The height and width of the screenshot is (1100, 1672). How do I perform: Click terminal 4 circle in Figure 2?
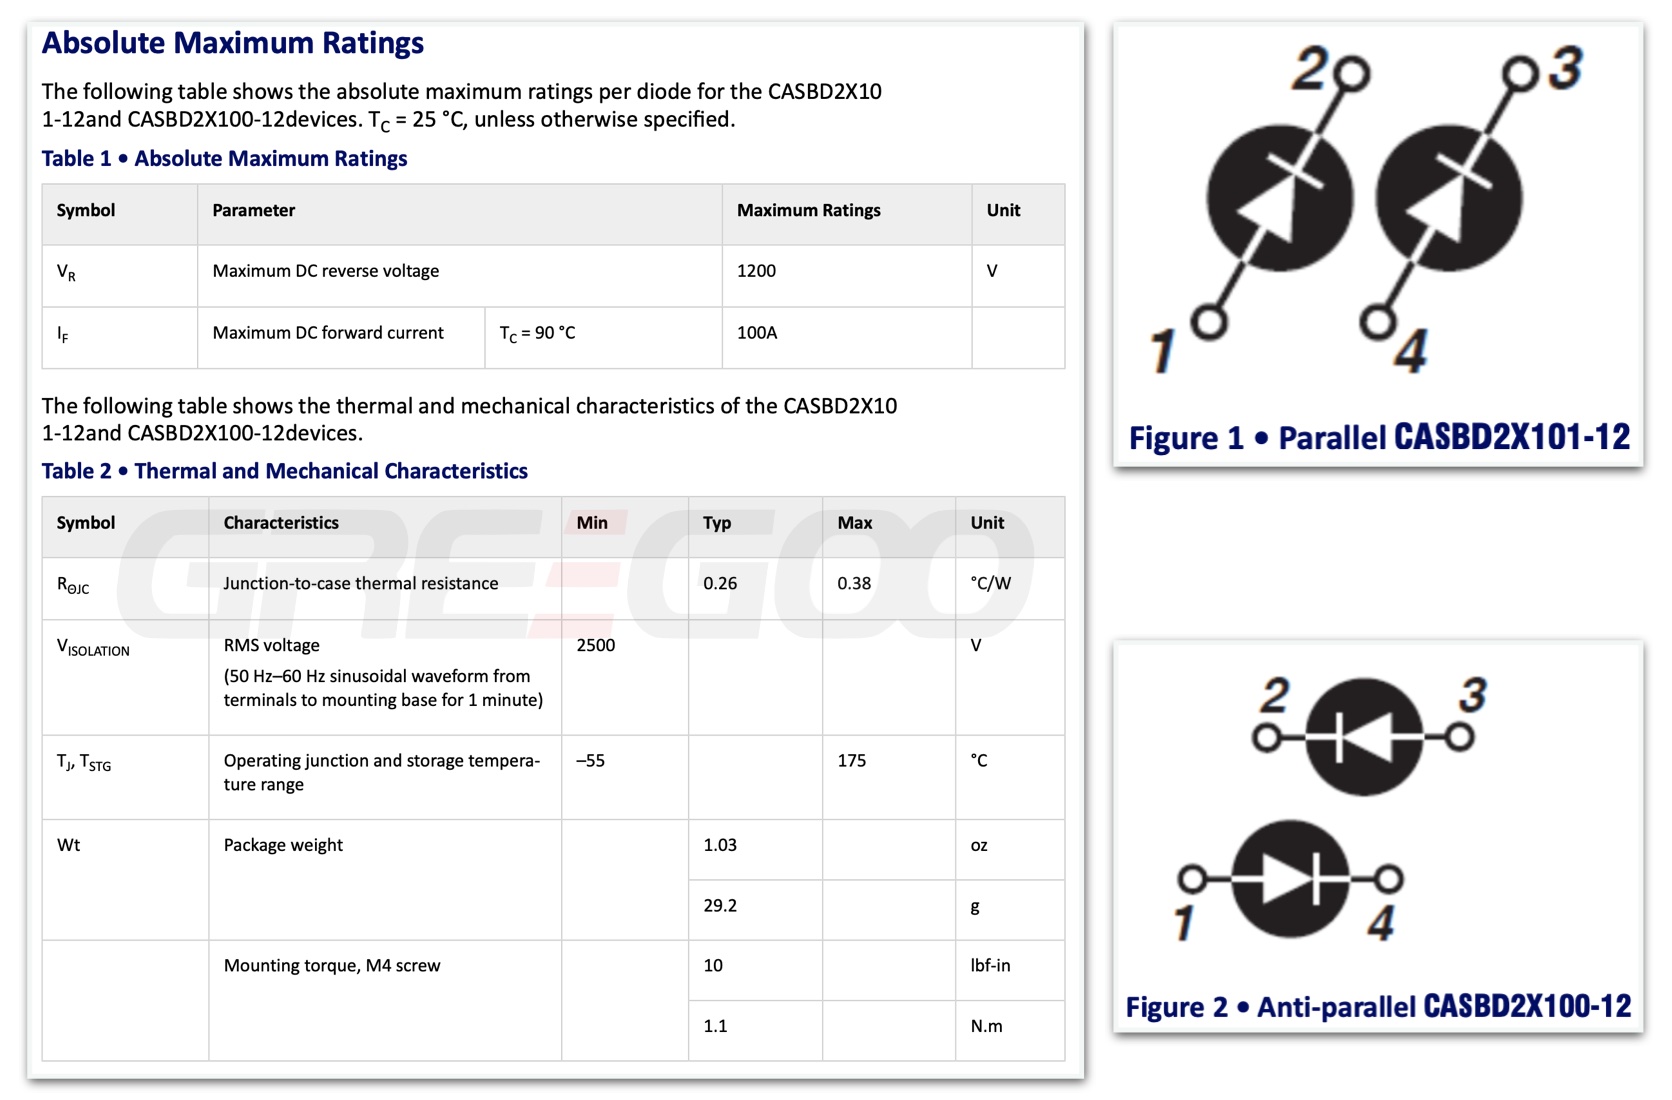click(x=1388, y=879)
